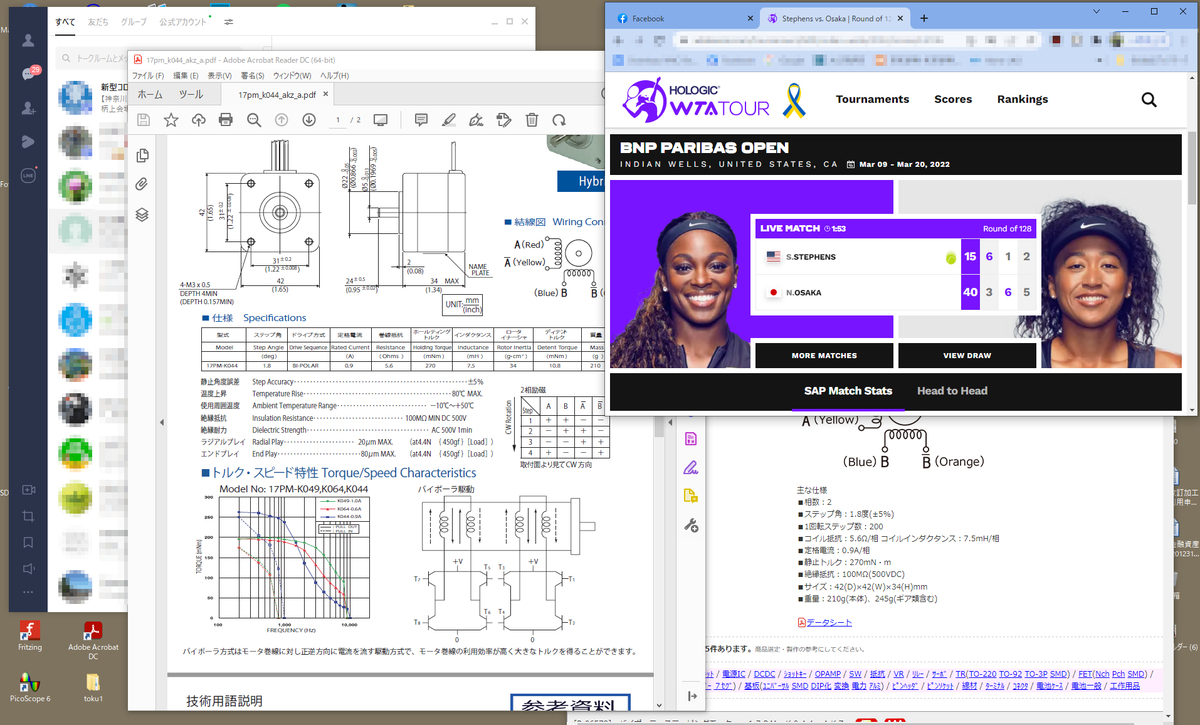Open page thumbnails panel in Acrobat sidebar
Viewport: 1200px width, 725px height.
pyautogui.click(x=143, y=155)
